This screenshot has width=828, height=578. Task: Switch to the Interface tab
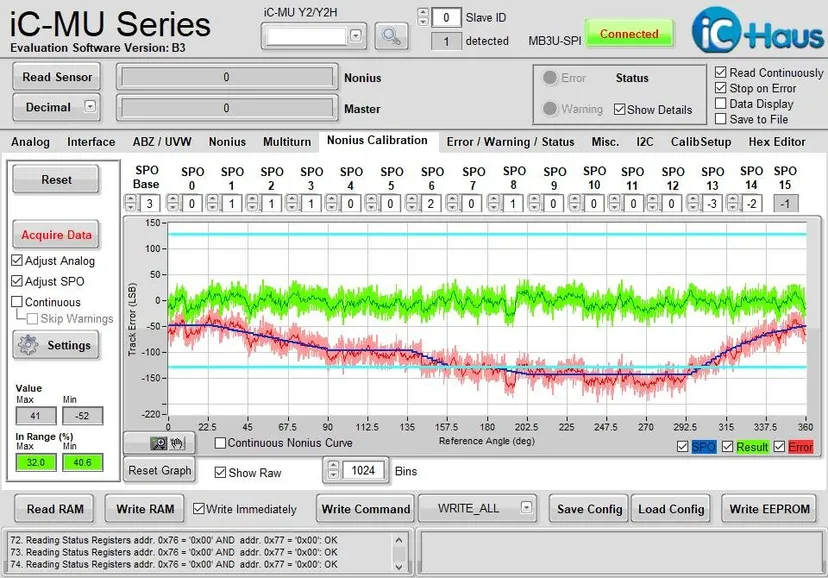coord(91,142)
